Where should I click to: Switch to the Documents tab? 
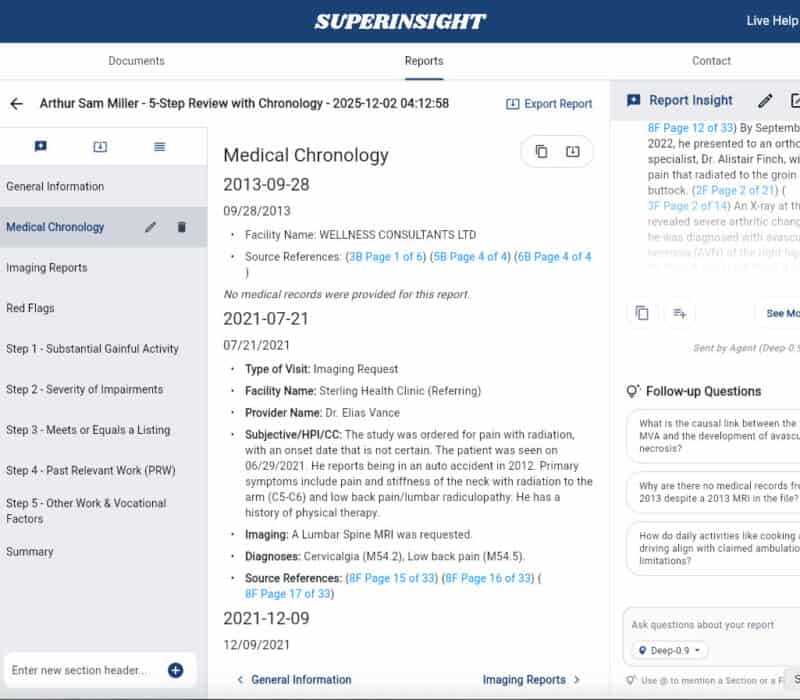(136, 60)
